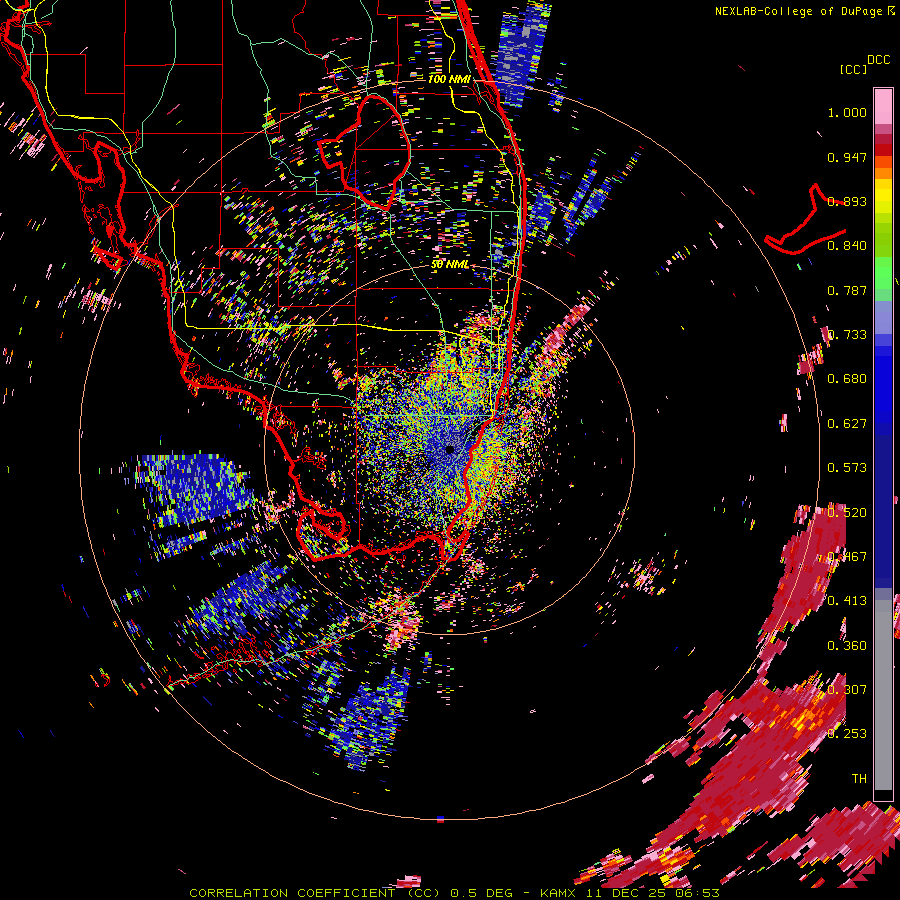900x900 pixels.
Task: Click the TH threshold label
Action: 859,779
